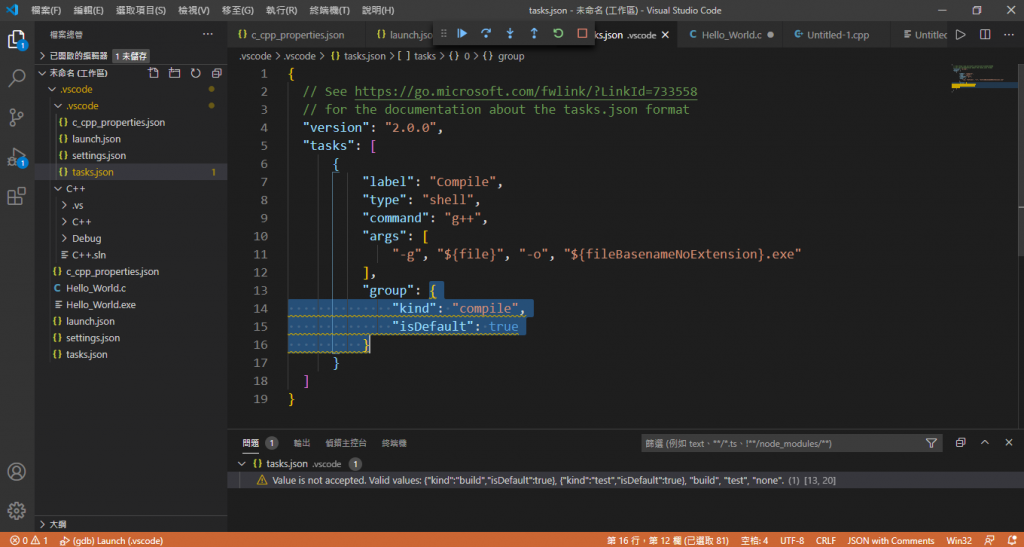
Task: Switch to 終端機 panel tab
Action: click(x=394, y=443)
